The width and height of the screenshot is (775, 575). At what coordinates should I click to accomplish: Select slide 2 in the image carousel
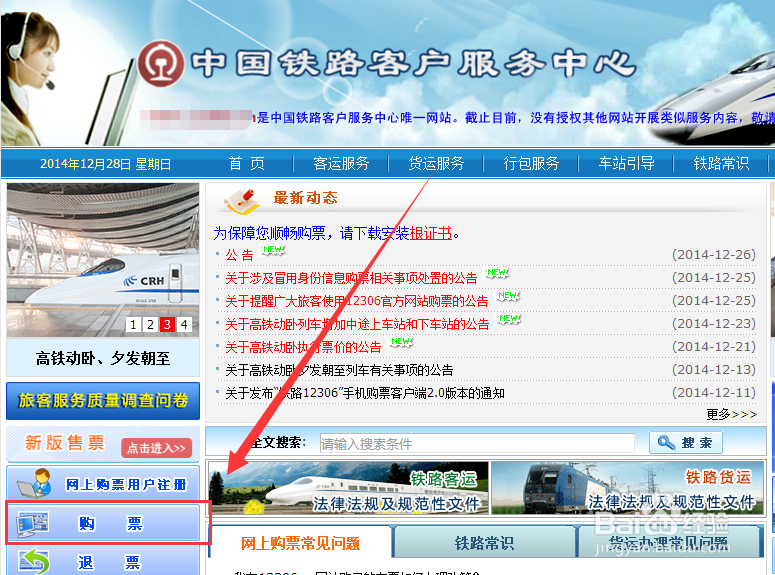150,324
